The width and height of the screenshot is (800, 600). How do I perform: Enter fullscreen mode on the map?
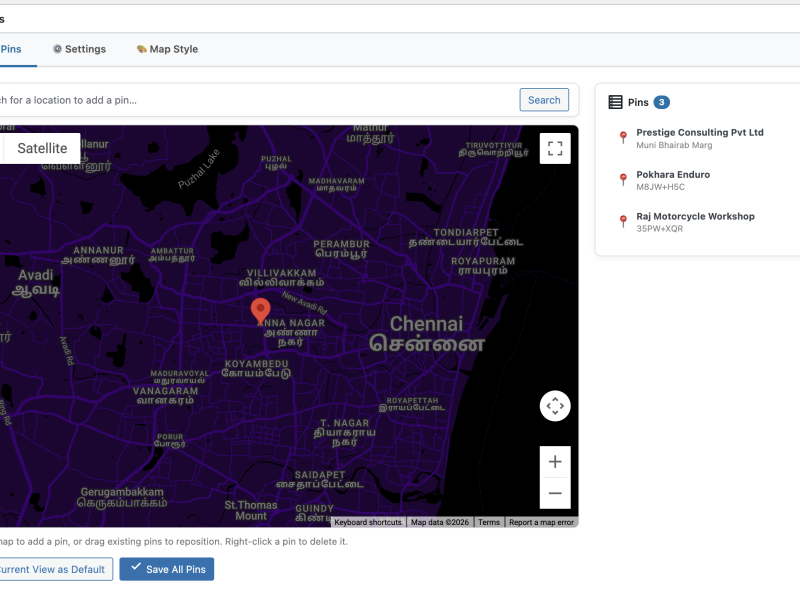pyautogui.click(x=555, y=148)
